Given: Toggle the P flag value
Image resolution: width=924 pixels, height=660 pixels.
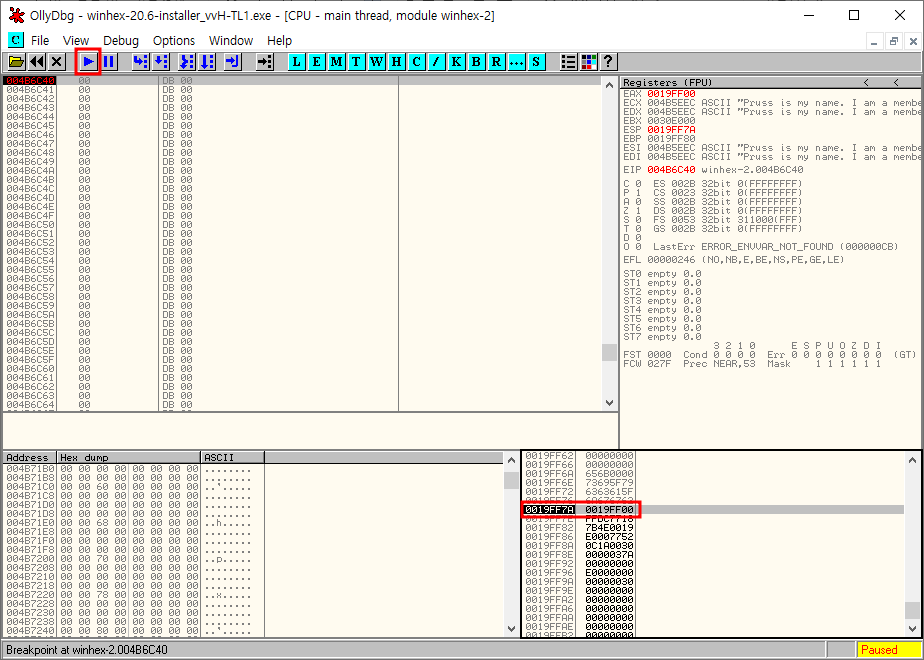Looking at the screenshot, I should [639, 193].
